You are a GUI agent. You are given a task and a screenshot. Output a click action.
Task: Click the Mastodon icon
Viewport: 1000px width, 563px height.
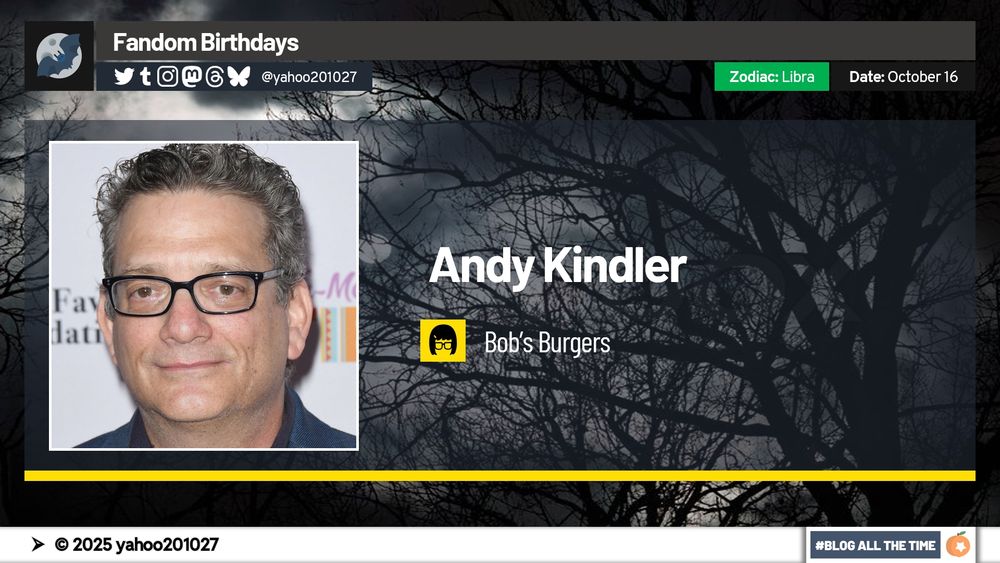coord(191,77)
